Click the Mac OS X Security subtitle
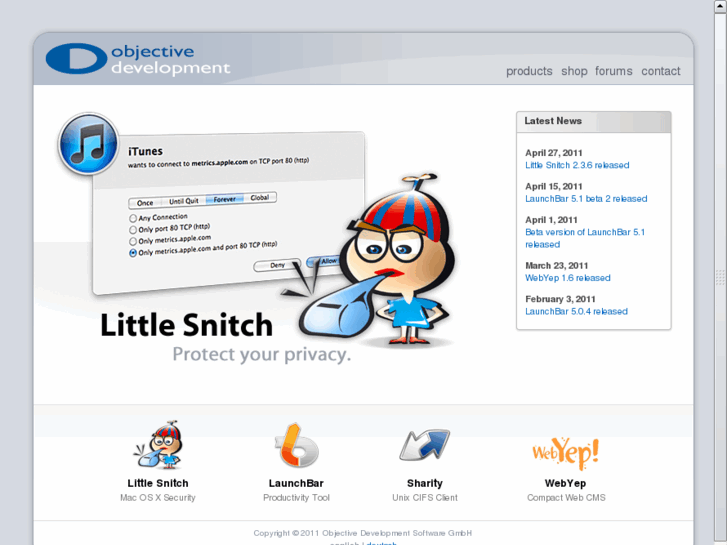The height and width of the screenshot is (545, 727). point(158,498)
